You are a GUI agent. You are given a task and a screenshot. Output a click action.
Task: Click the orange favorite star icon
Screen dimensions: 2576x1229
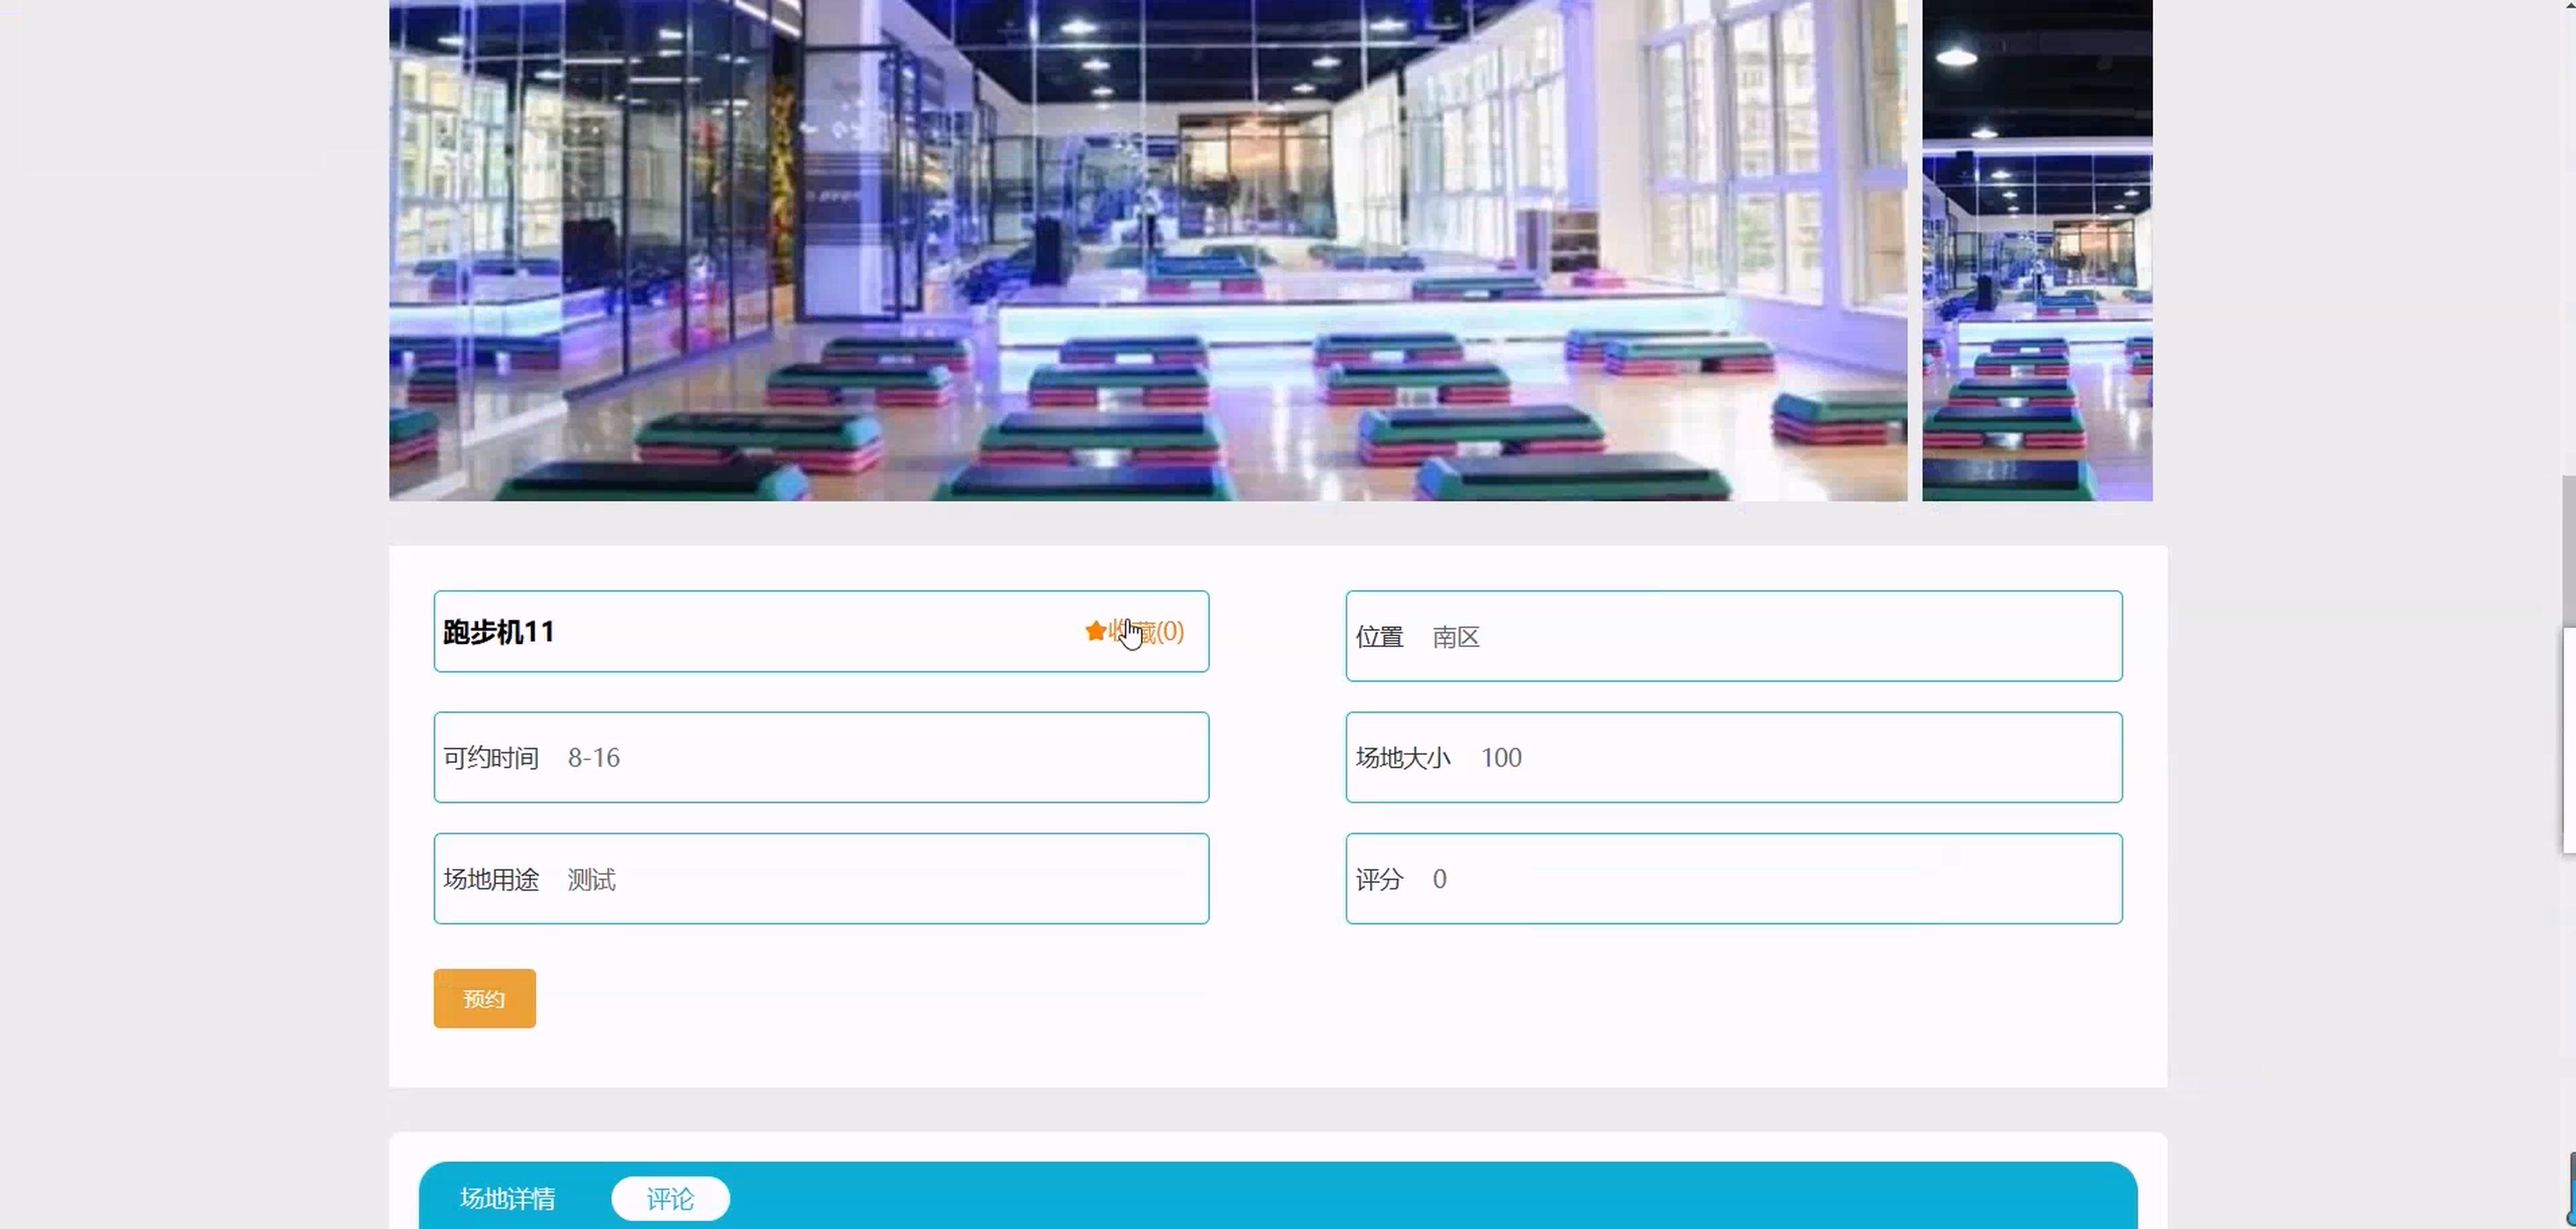pyautogui.click(x=1095, y=631)
